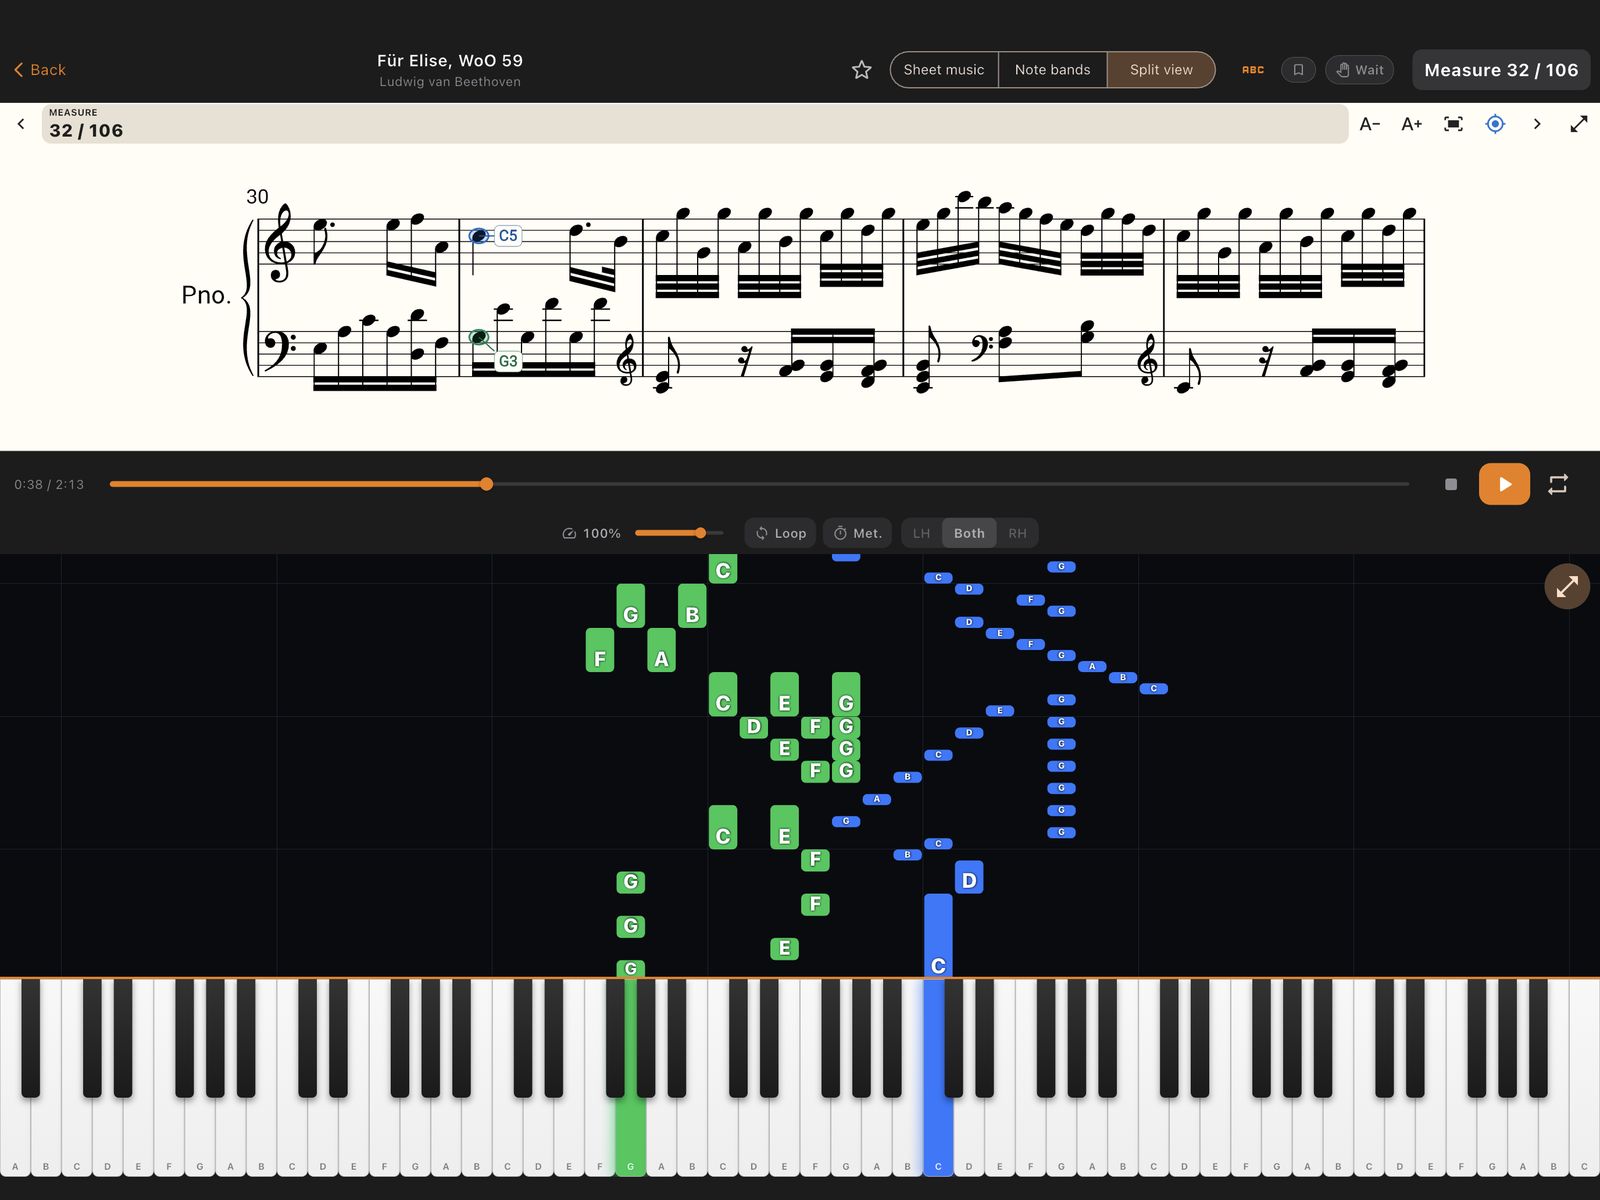
Task: Click the large blue D note block
Action: click(x=969, y=878)
